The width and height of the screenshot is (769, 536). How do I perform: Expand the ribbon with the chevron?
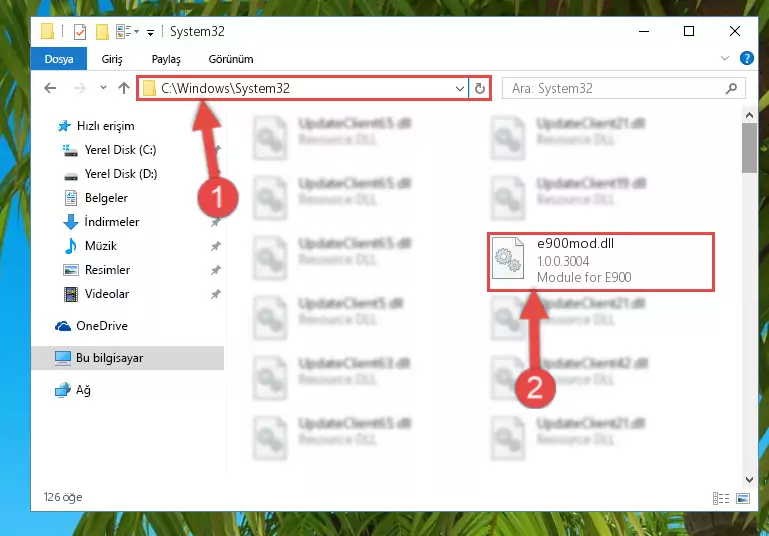pos(725,58)
